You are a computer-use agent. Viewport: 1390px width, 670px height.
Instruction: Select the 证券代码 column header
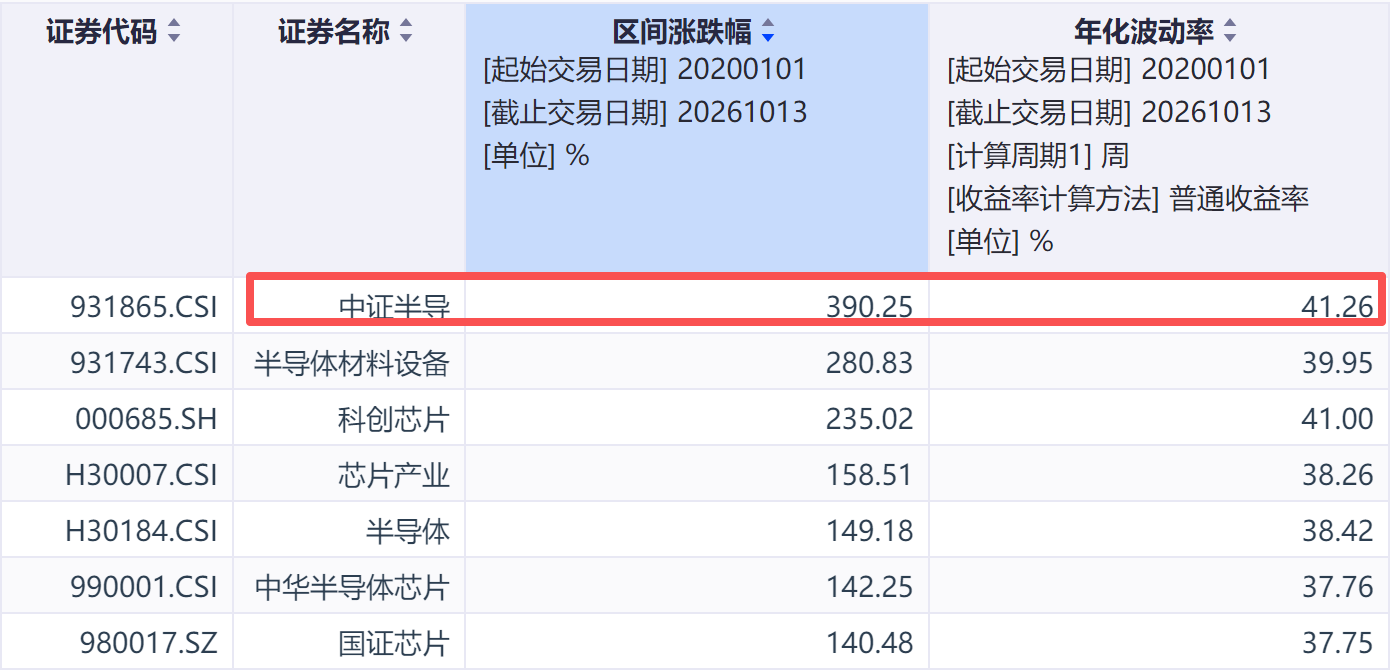(x=102, y=32)
